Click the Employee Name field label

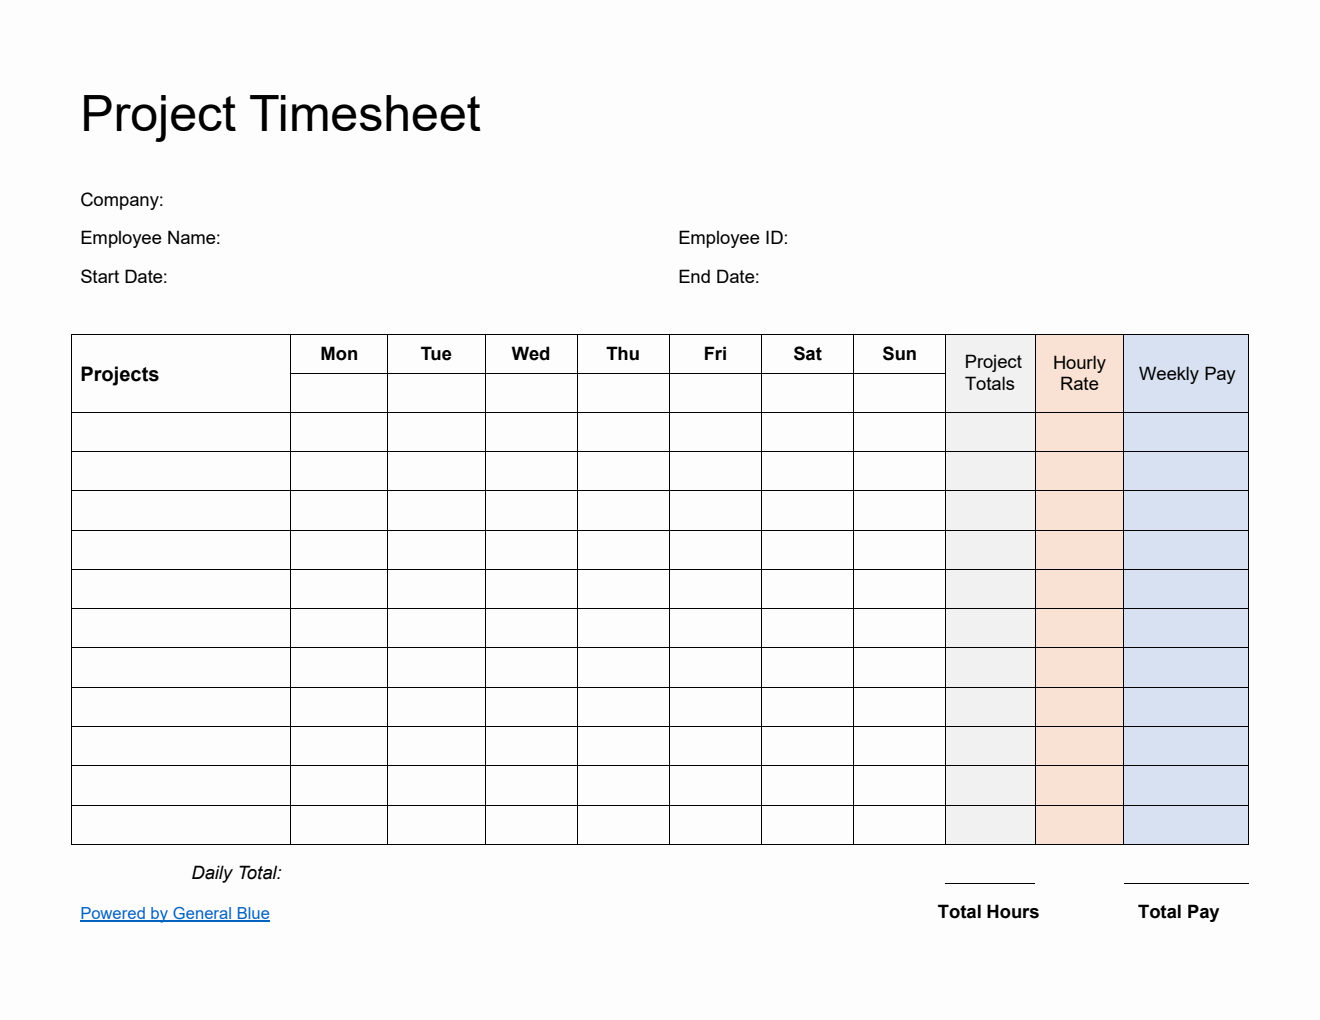click(x=150, y=238)
